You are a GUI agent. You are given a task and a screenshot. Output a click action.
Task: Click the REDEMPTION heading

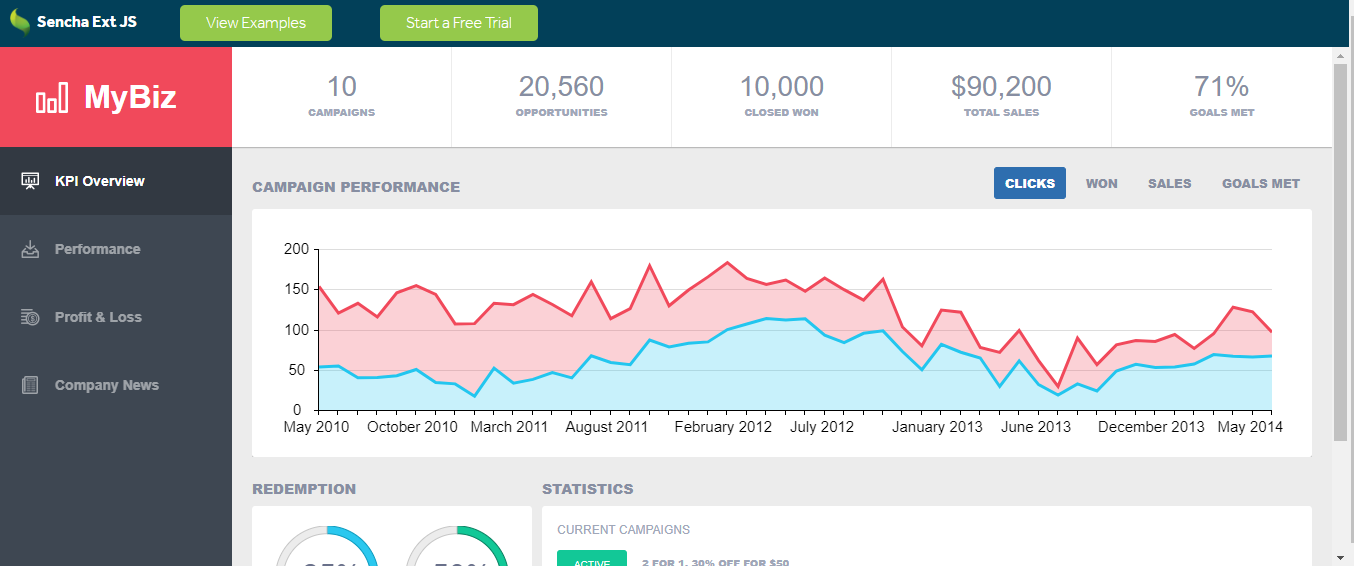(304, 489)
